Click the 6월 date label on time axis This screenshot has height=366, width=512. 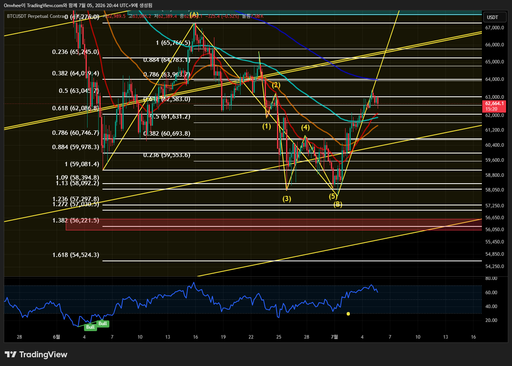point(56,337)
